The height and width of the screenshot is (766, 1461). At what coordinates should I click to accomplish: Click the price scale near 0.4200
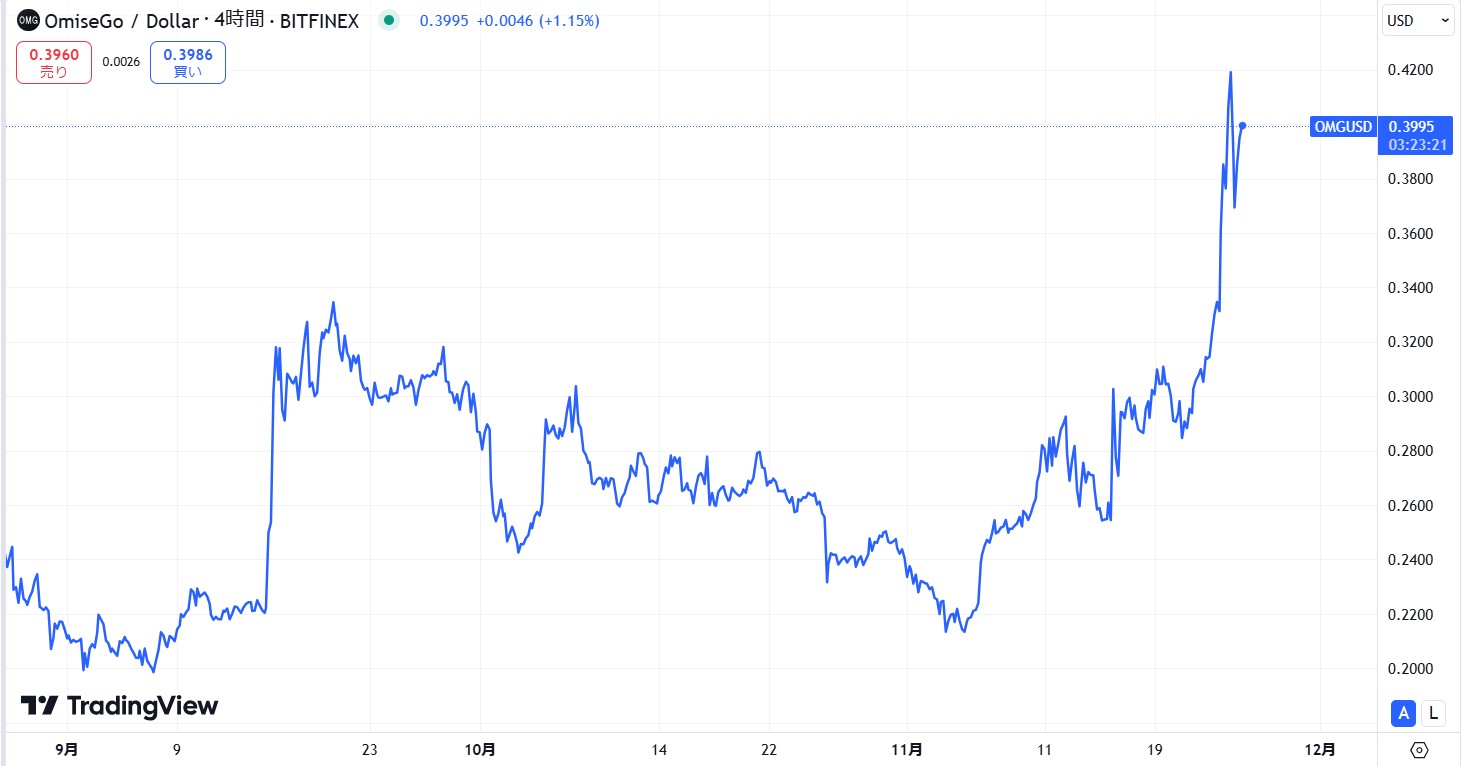[x=1411, y=69]
